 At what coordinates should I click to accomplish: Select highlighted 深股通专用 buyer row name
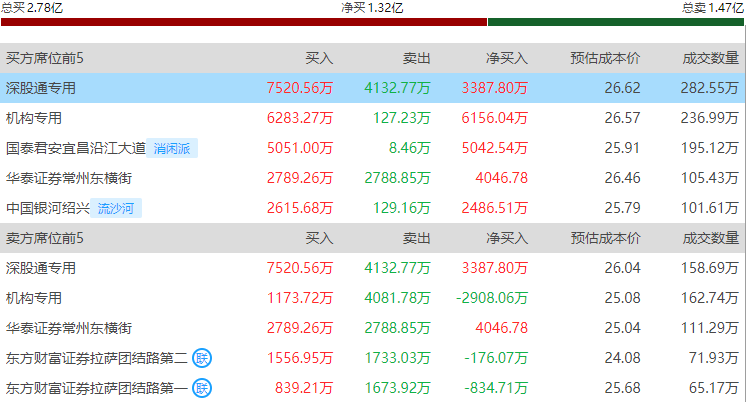pyautogui.click(x=41, y=88)
